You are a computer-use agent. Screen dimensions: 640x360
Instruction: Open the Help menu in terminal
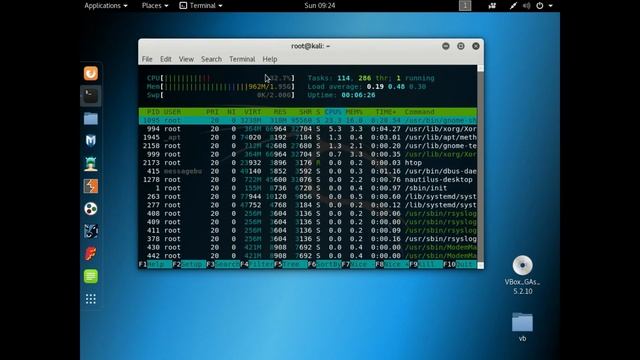pos(270,59)
